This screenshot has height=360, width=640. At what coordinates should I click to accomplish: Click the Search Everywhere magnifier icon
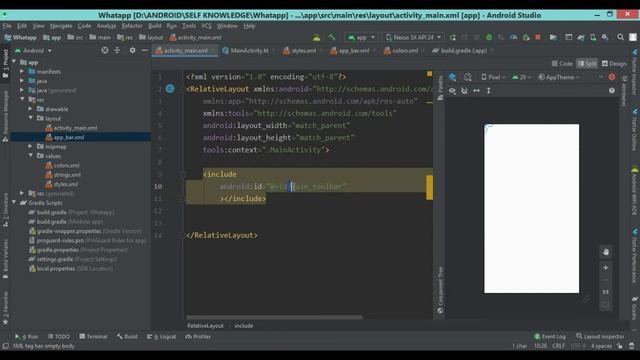(x=620, y=37)
